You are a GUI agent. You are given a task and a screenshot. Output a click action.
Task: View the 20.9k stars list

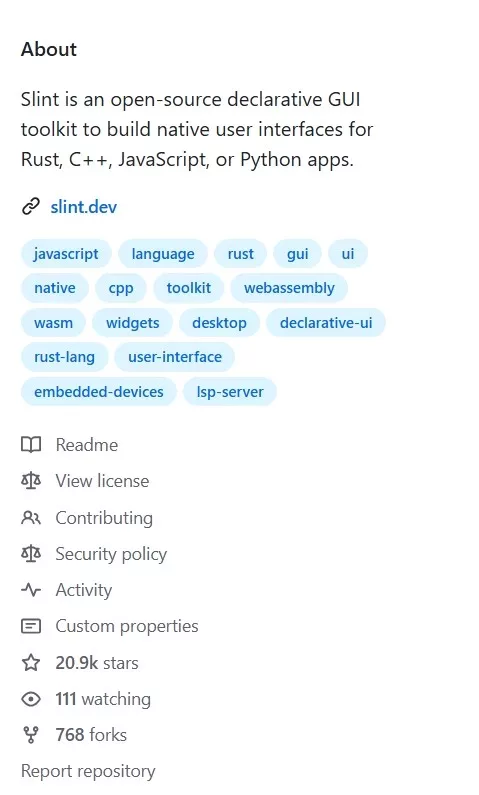click(97, 663)
